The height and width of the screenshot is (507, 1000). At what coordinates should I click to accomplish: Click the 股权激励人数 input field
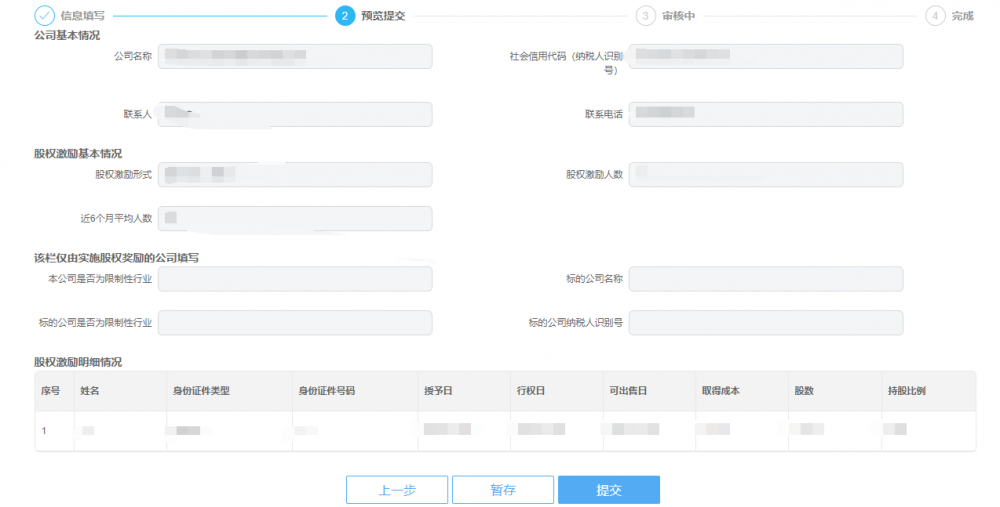point(765,175)
